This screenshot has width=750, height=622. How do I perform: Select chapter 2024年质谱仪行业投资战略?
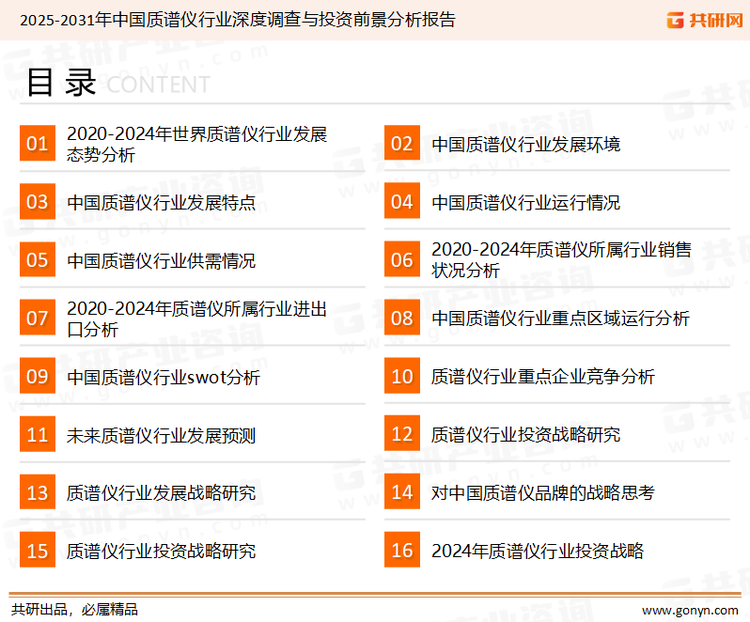(x=538, y=551)
